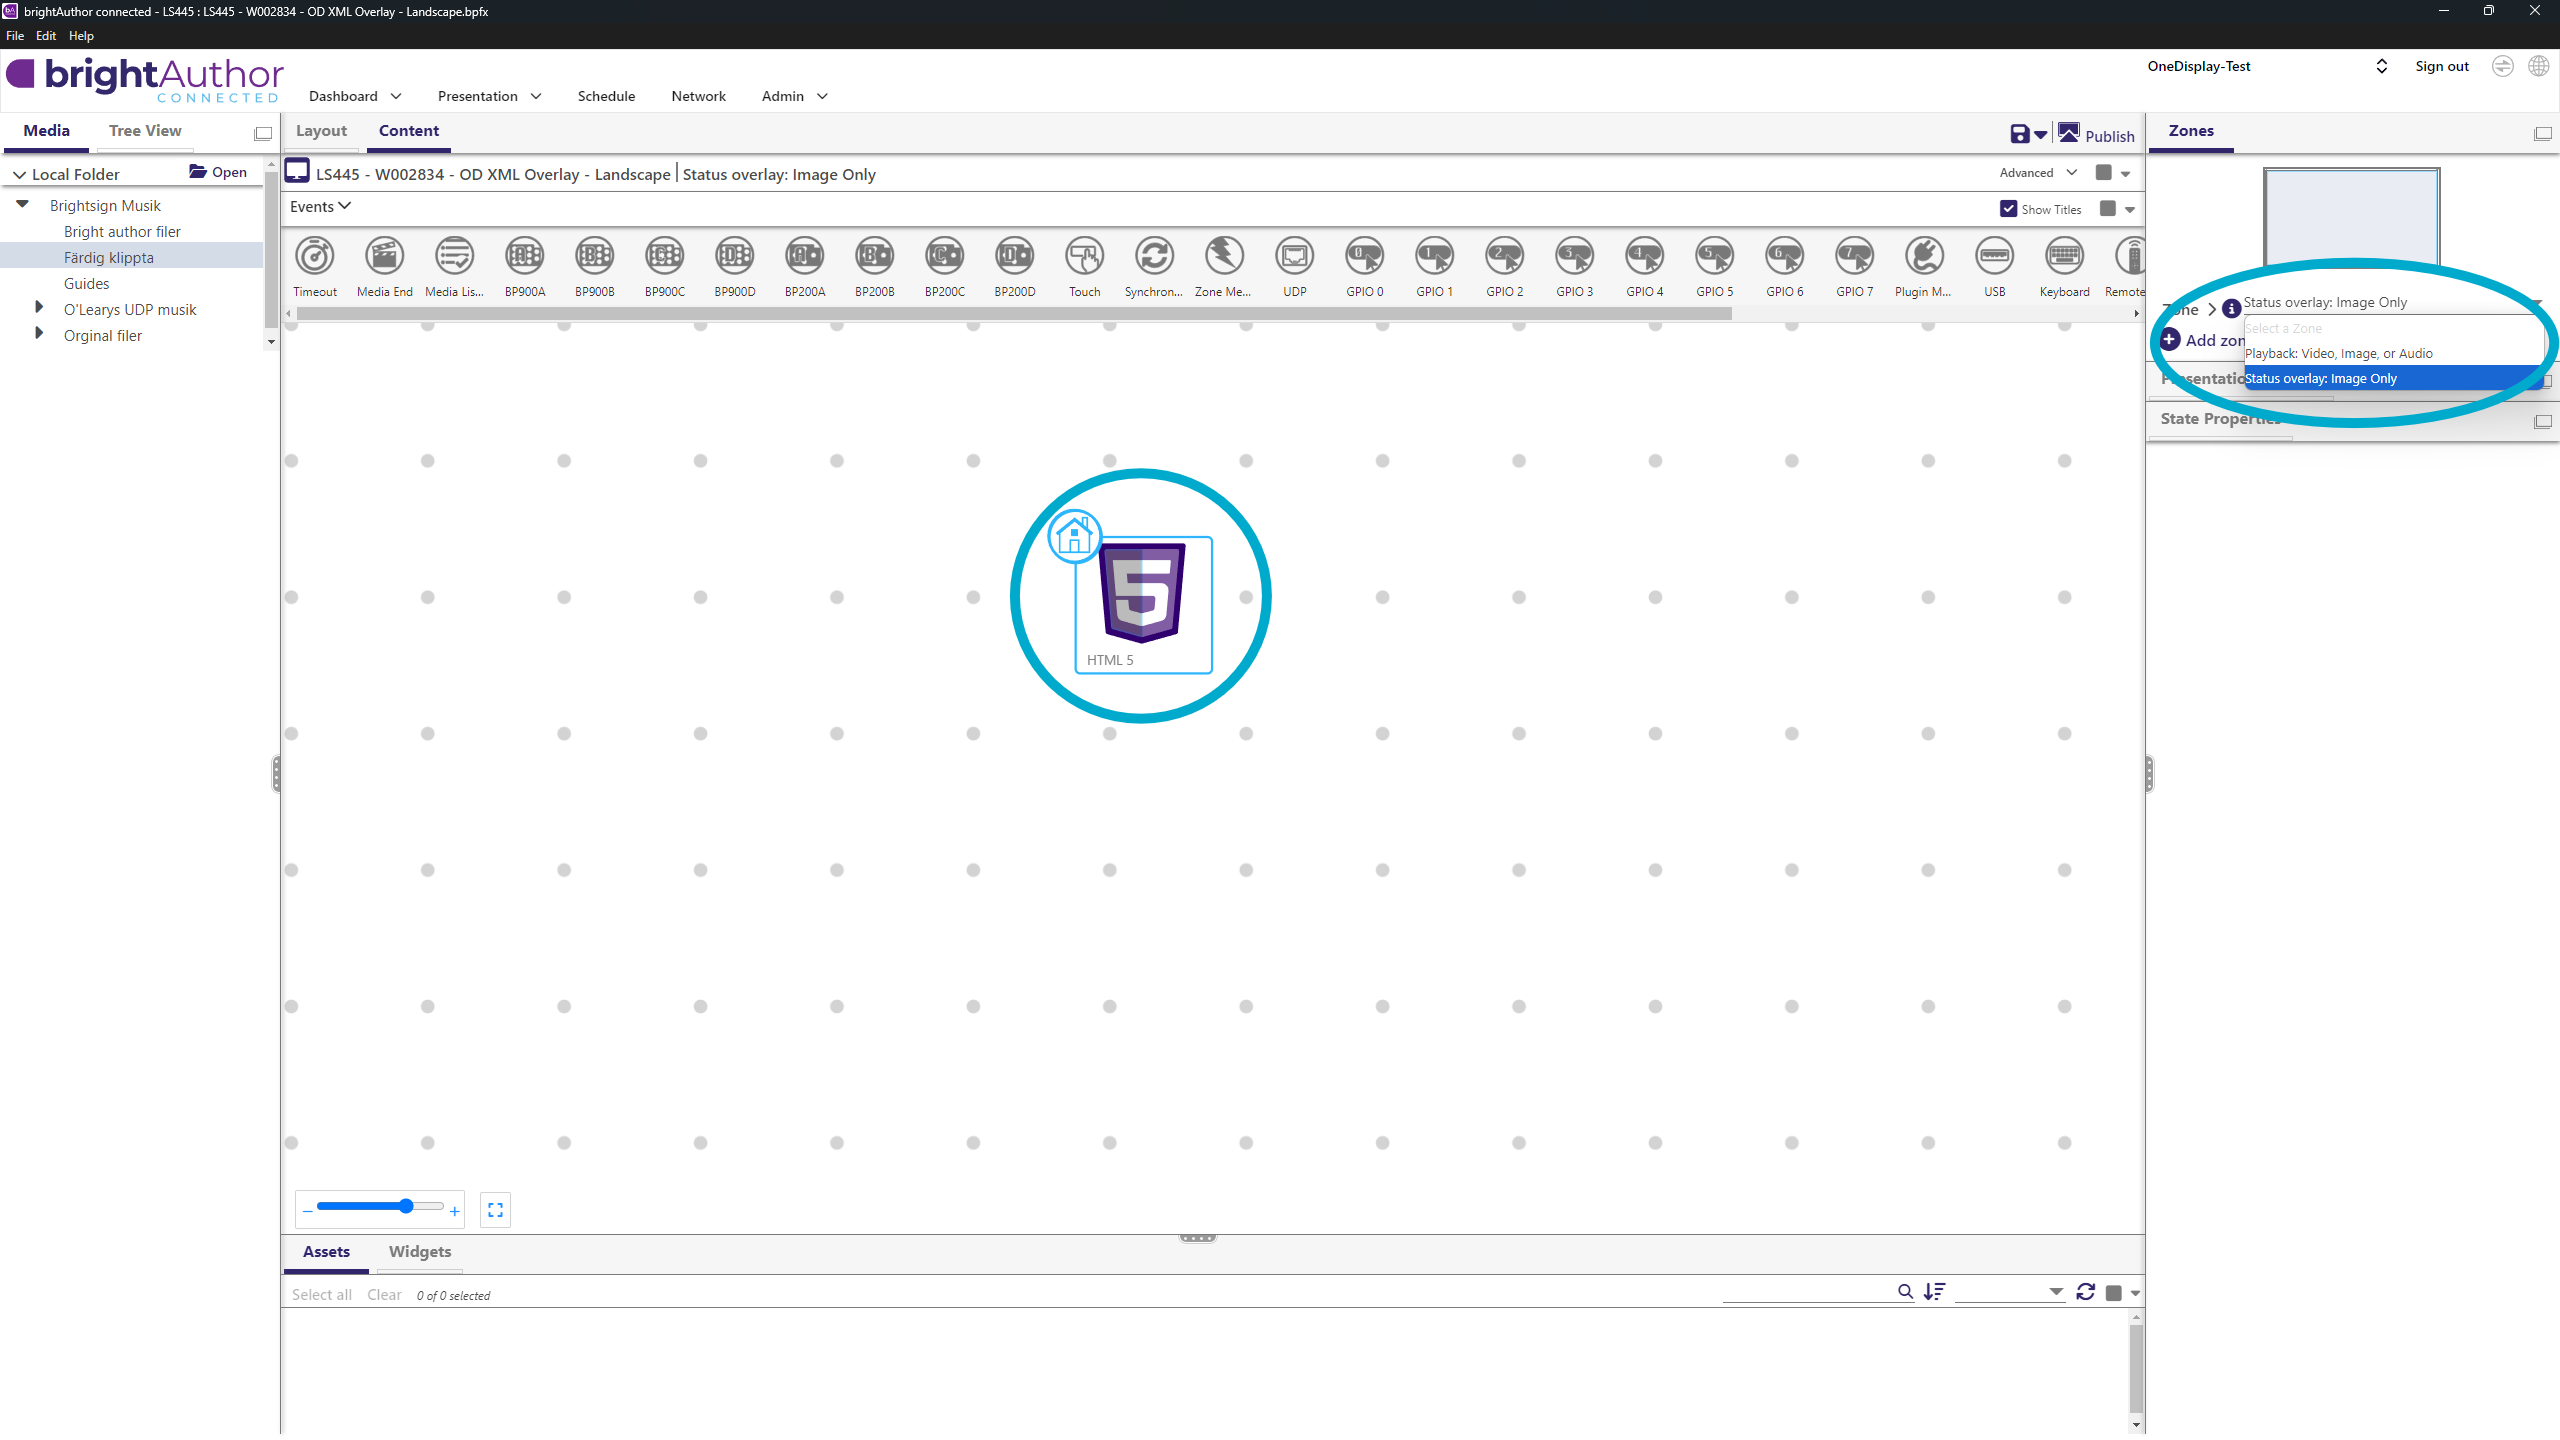Click the USB event icon

point(1994,257)
